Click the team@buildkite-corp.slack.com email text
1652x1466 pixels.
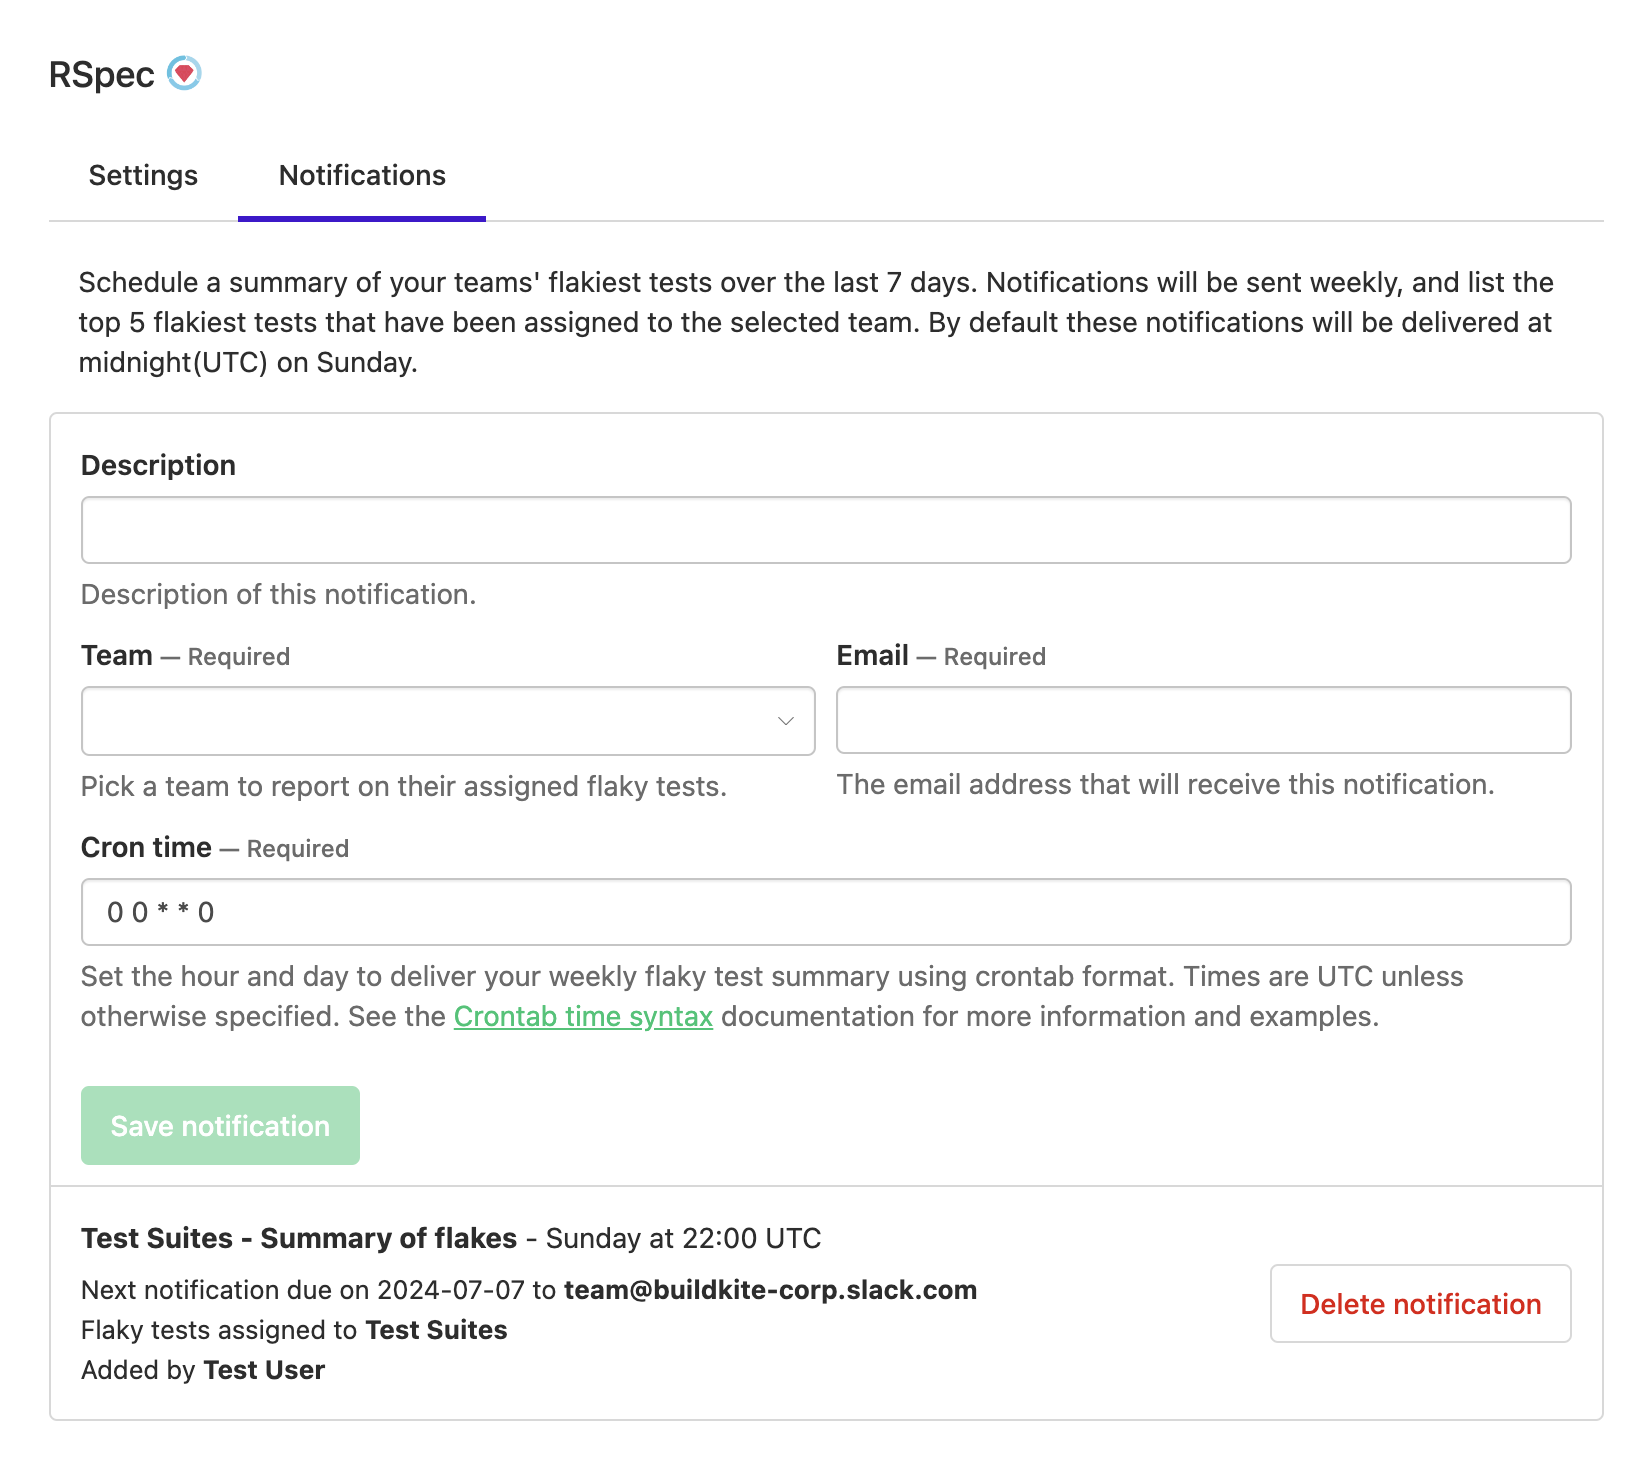pyautogui.click(x=770, y=1290)
